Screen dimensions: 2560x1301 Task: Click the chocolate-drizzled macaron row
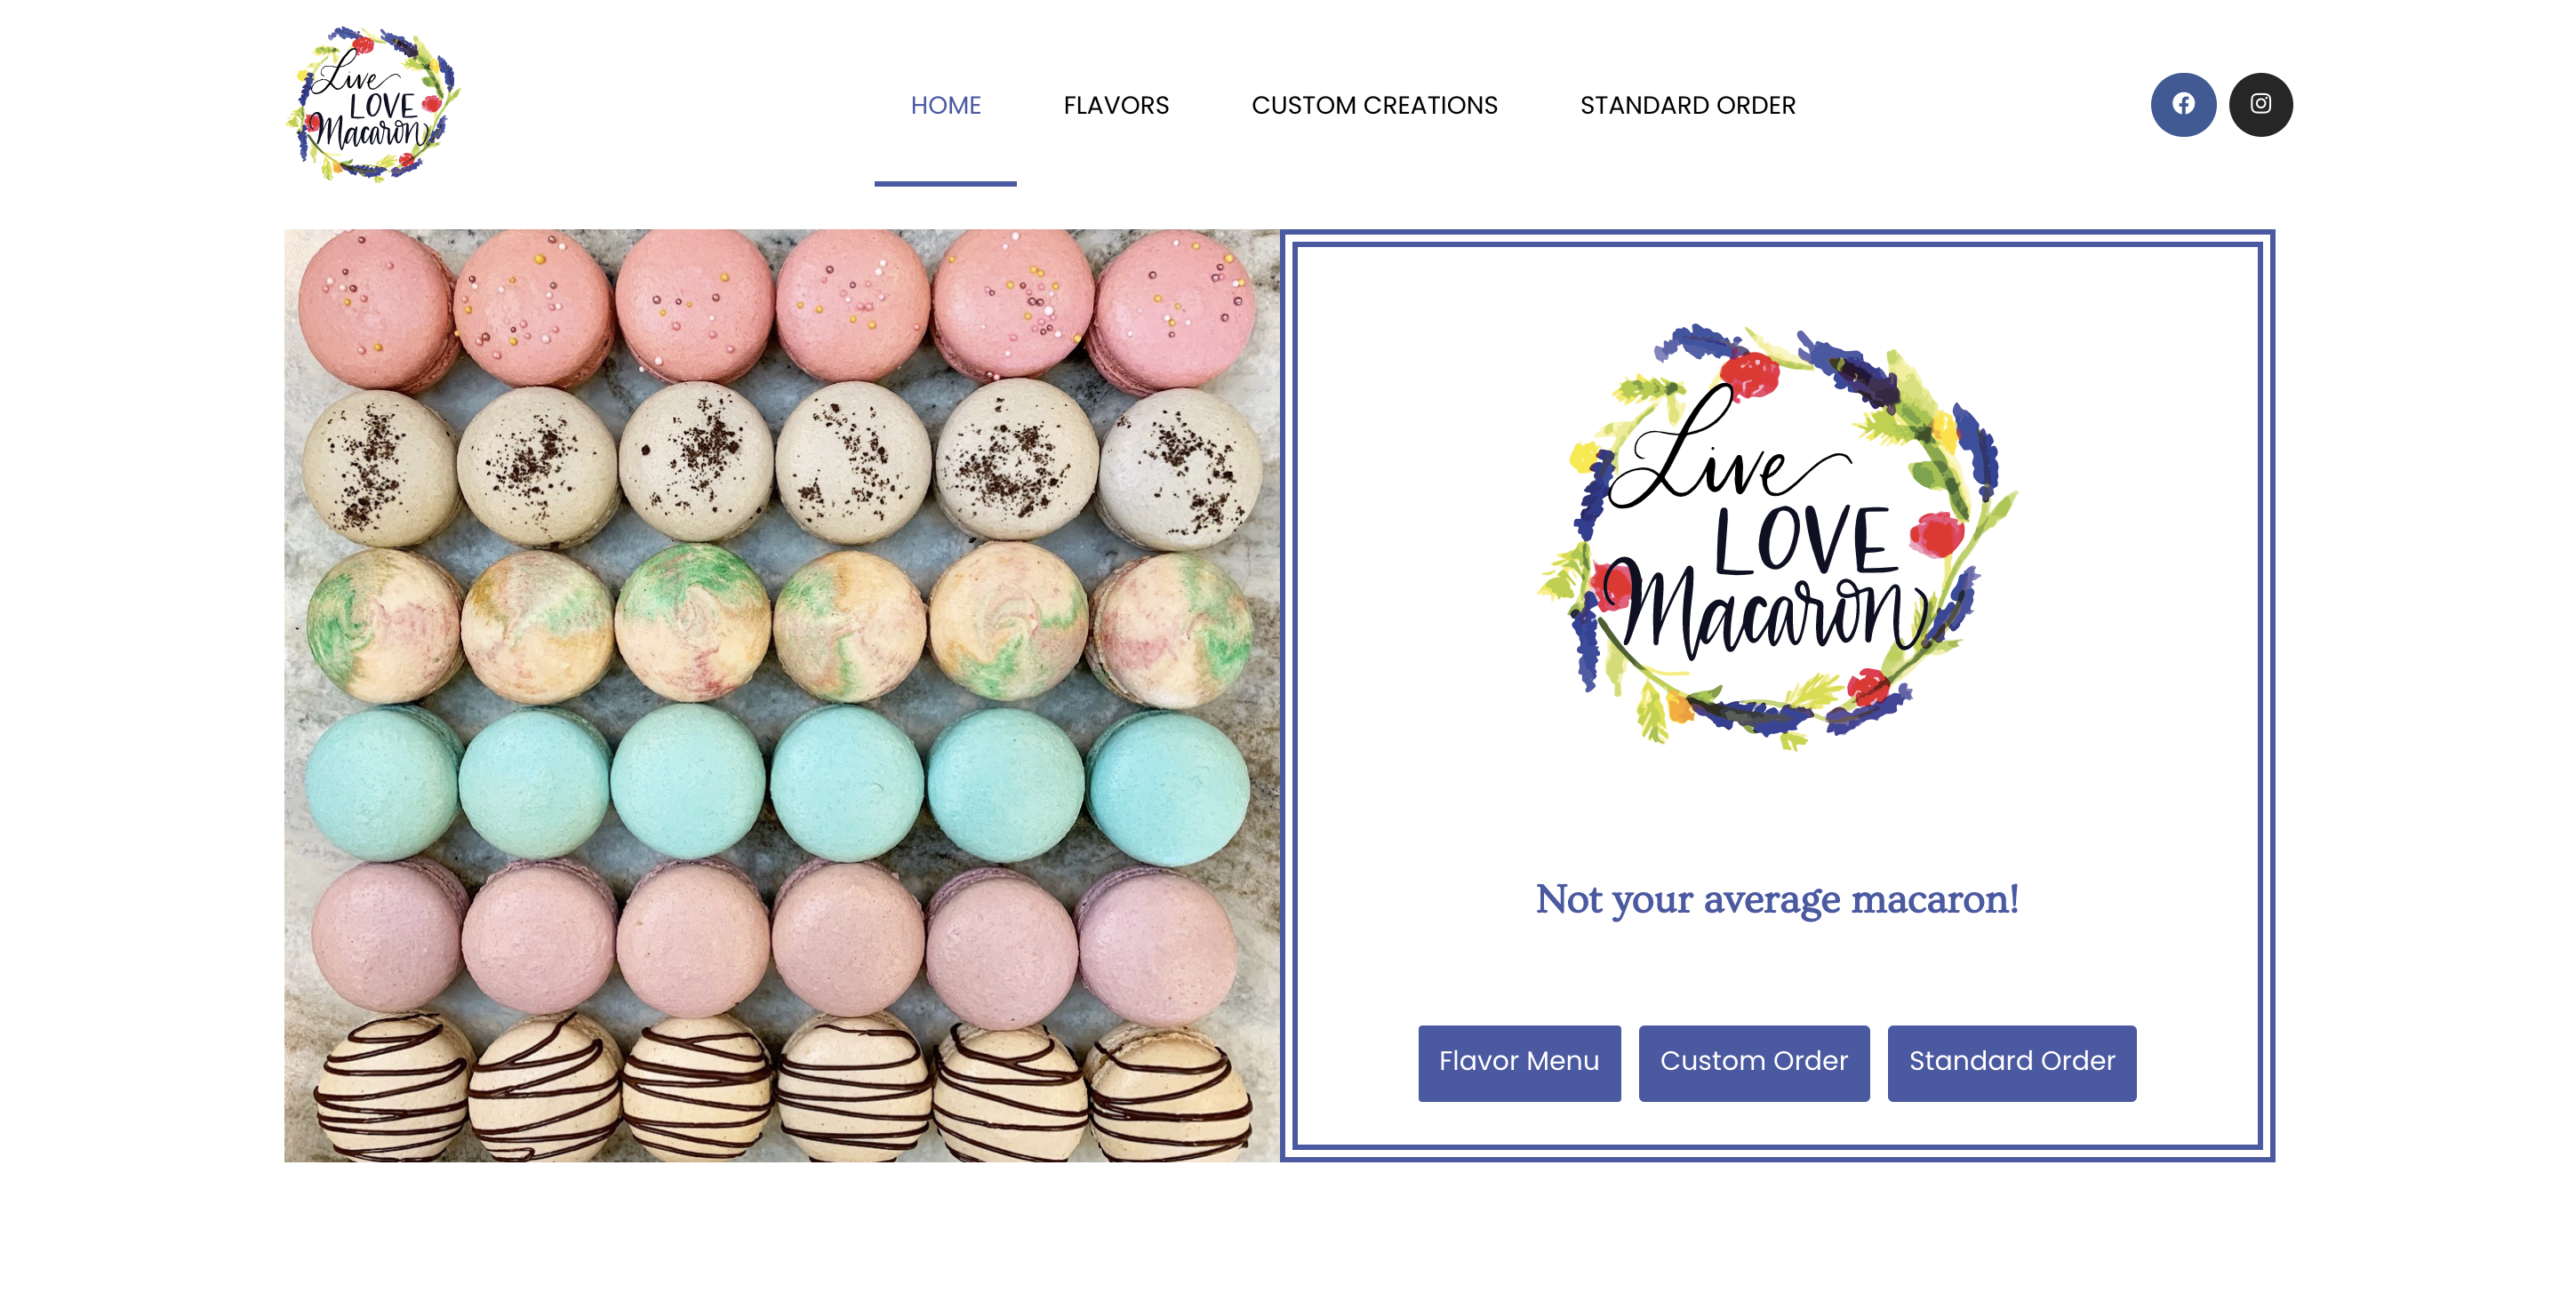(780, 1090)
